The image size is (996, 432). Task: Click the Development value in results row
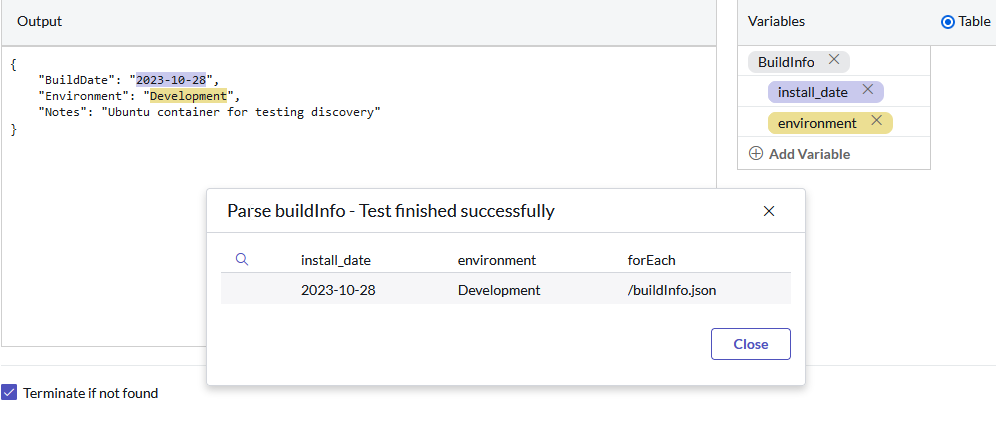[499, 290]
